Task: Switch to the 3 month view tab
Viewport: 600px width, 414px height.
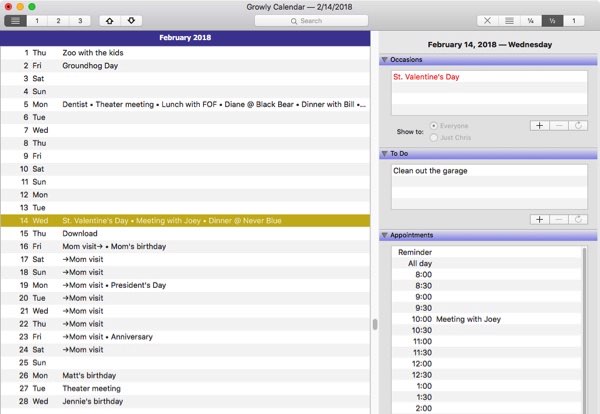Action: point(80,20)
